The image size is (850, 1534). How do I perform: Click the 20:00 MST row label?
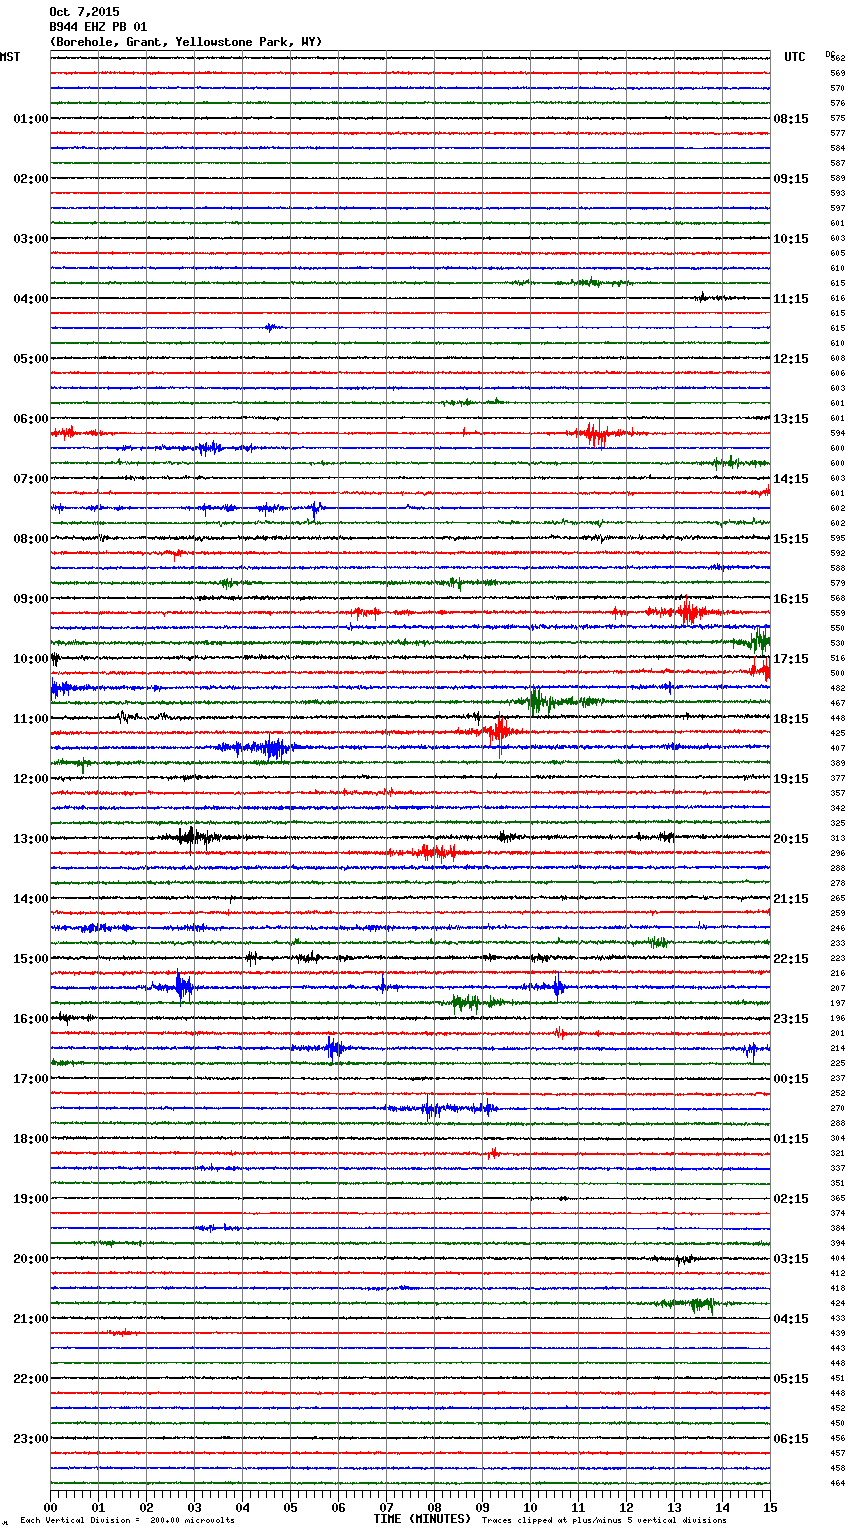(x=31, y=1259)
